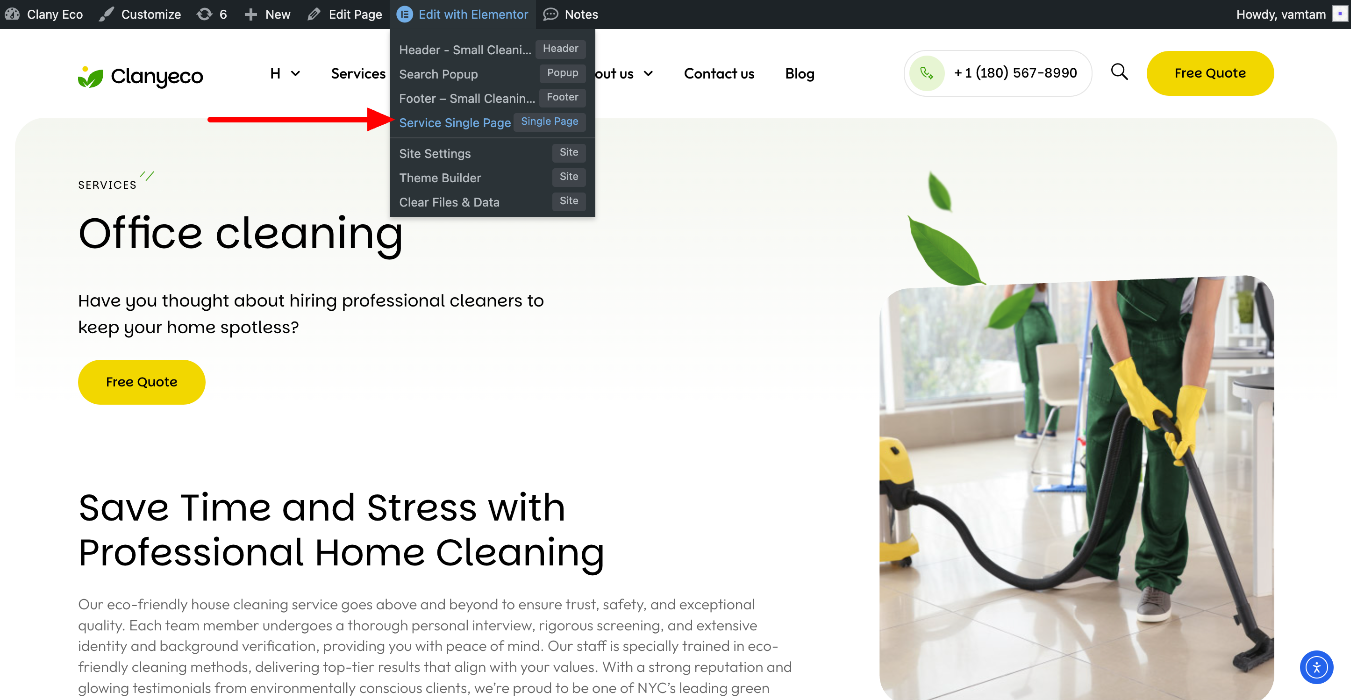Open the accessibility widget icon
Image resolution: width=1351 pixels, height=700 pixels.
1317,667
